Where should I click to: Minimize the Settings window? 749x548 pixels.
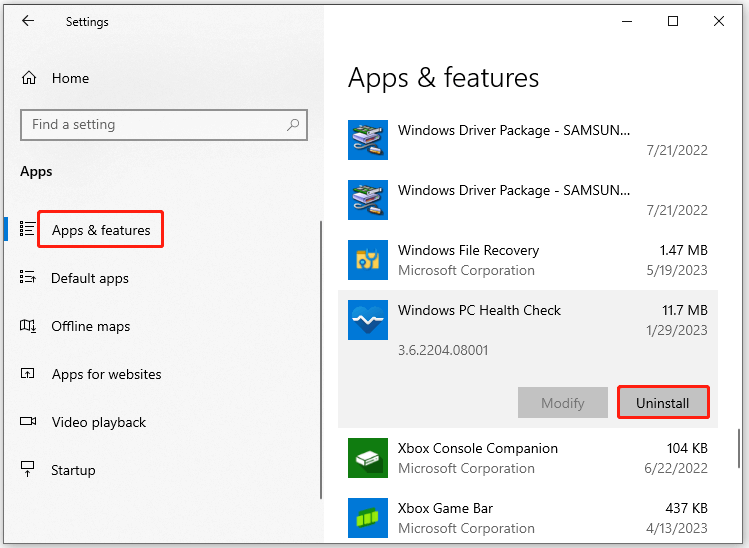point(627,21)
